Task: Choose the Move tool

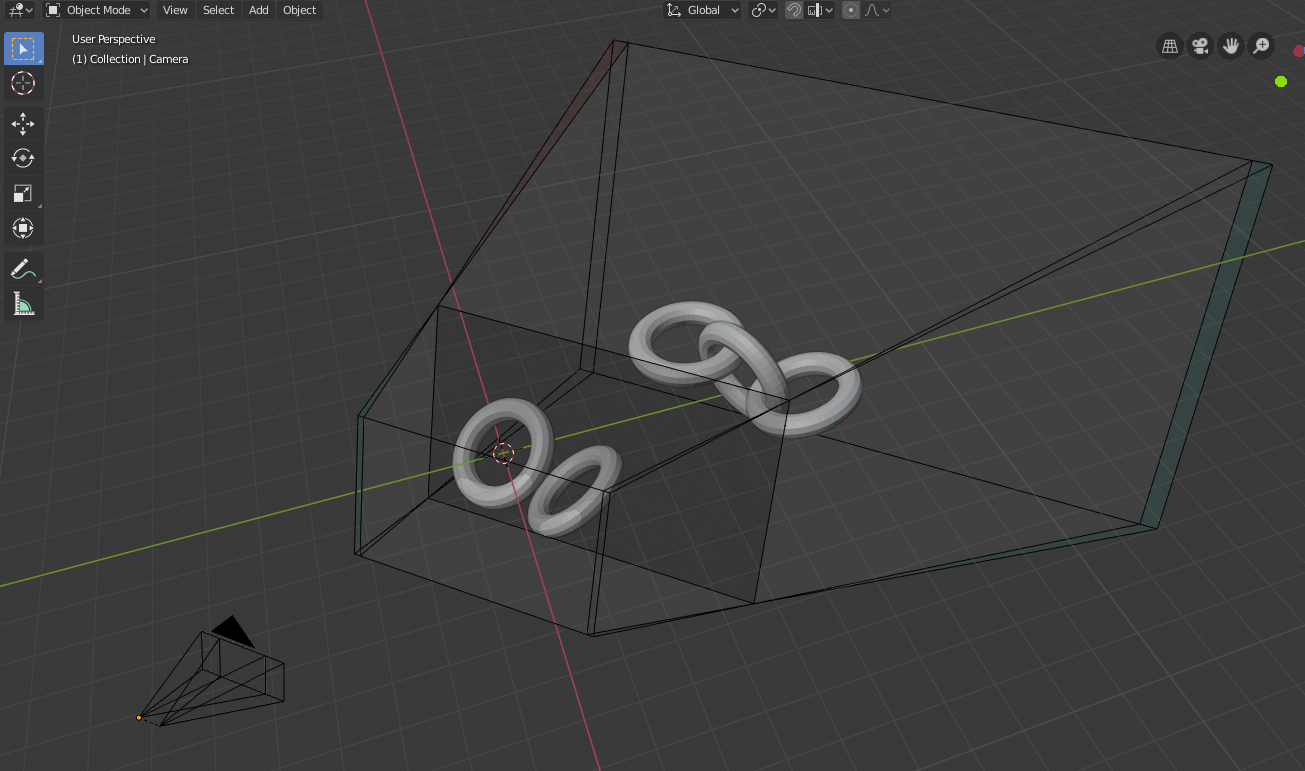Action: tap(23, 124)
